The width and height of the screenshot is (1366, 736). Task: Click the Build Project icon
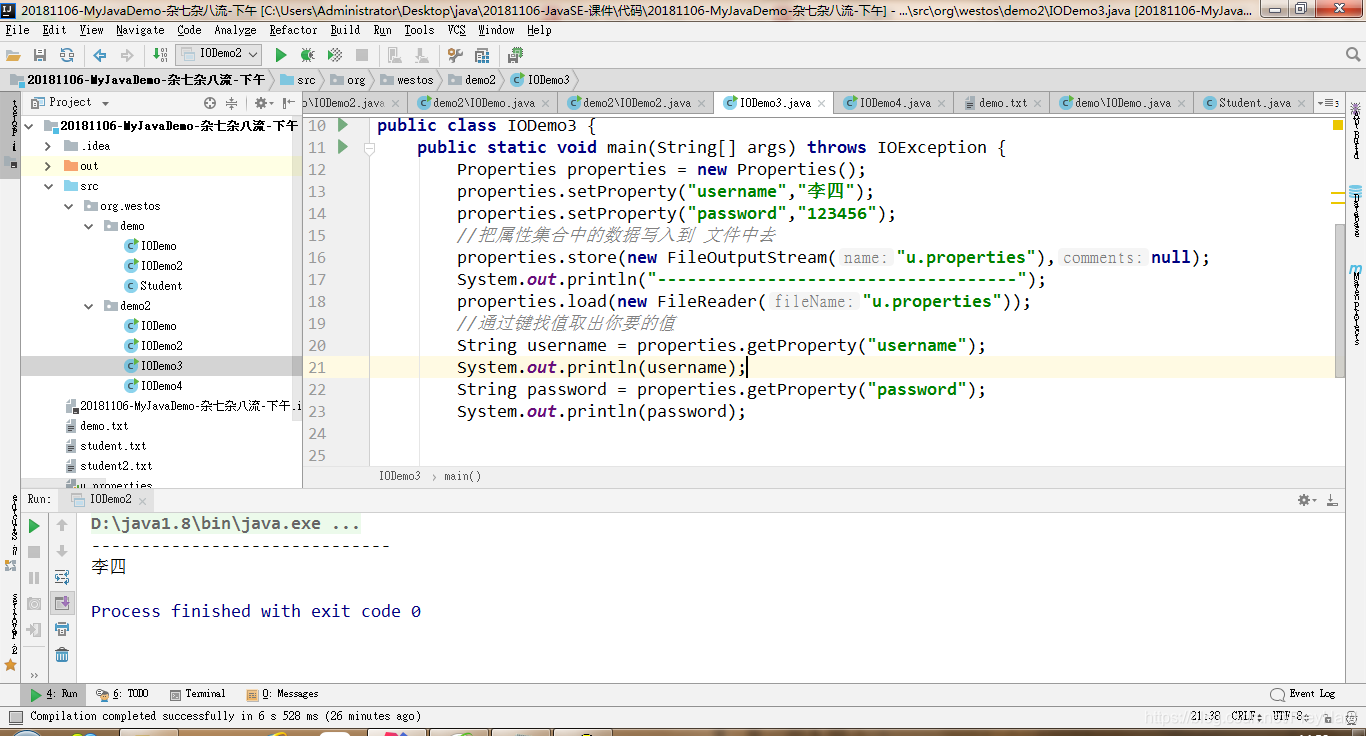pyautogui.click(x=160, y=55)
